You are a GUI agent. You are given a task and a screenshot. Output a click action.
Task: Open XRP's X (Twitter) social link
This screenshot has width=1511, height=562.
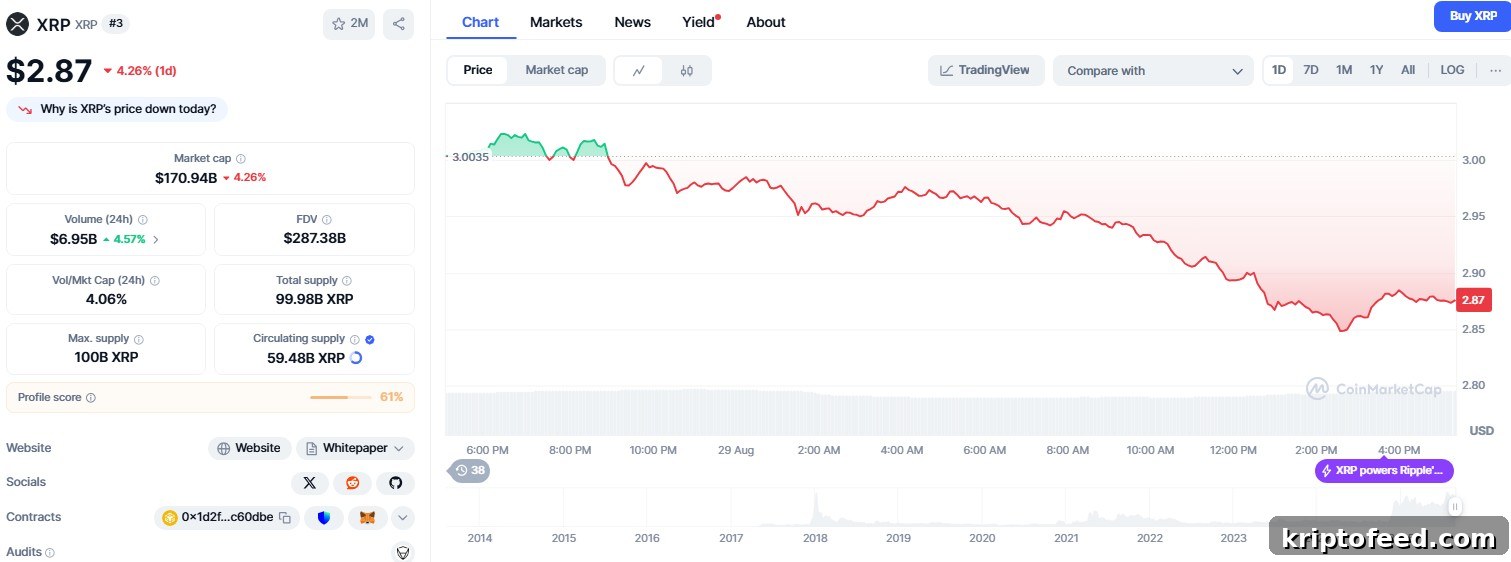[x=310, y=483]
